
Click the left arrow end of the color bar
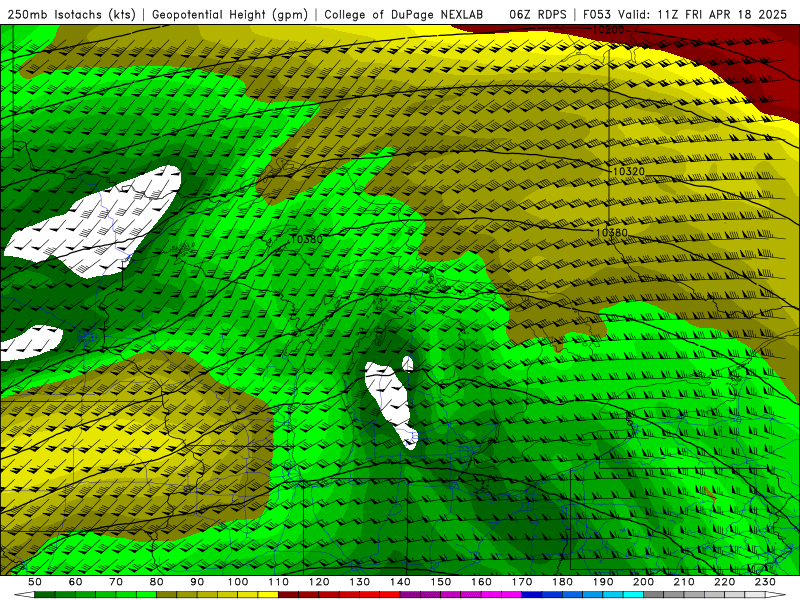pos(24,594)
